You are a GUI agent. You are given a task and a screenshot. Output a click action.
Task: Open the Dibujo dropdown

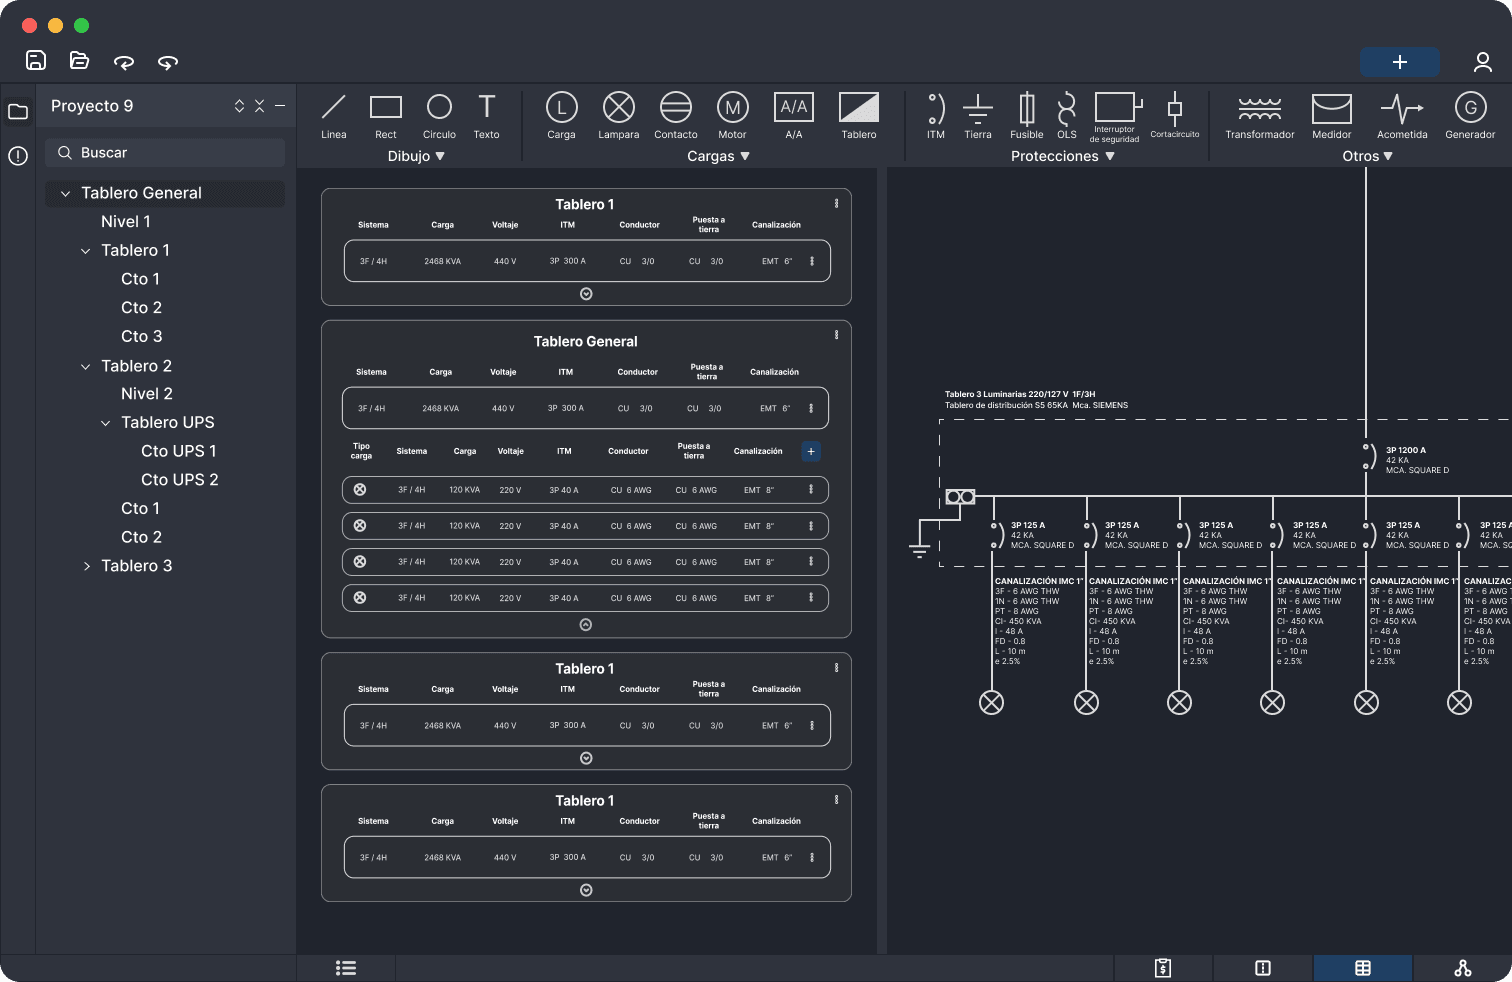pos(416,156)
